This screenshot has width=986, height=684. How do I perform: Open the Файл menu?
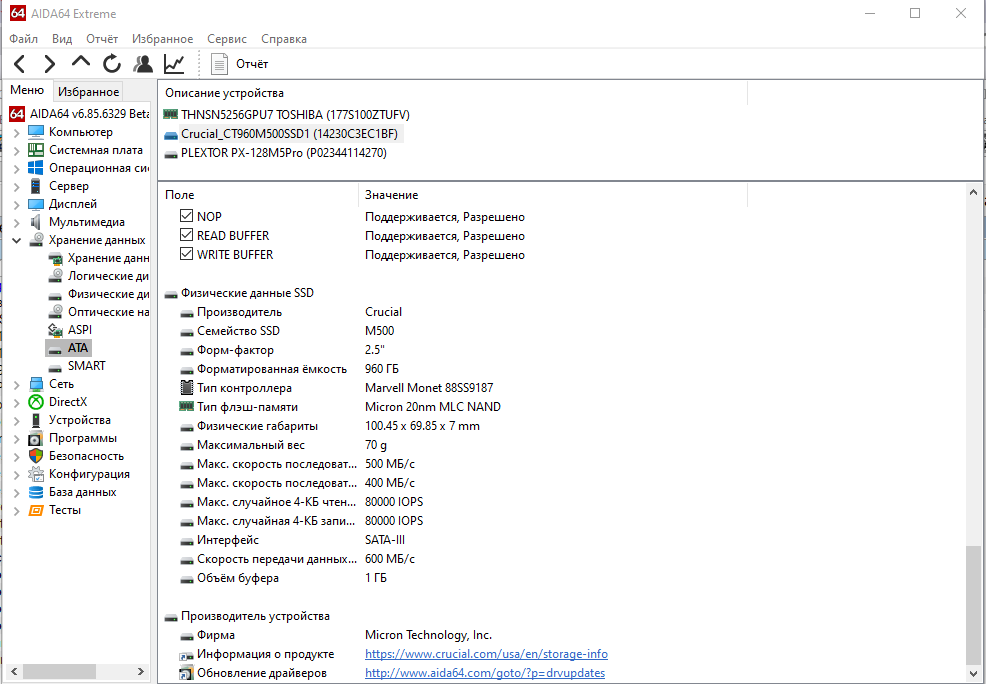click(x=23, y=39)
